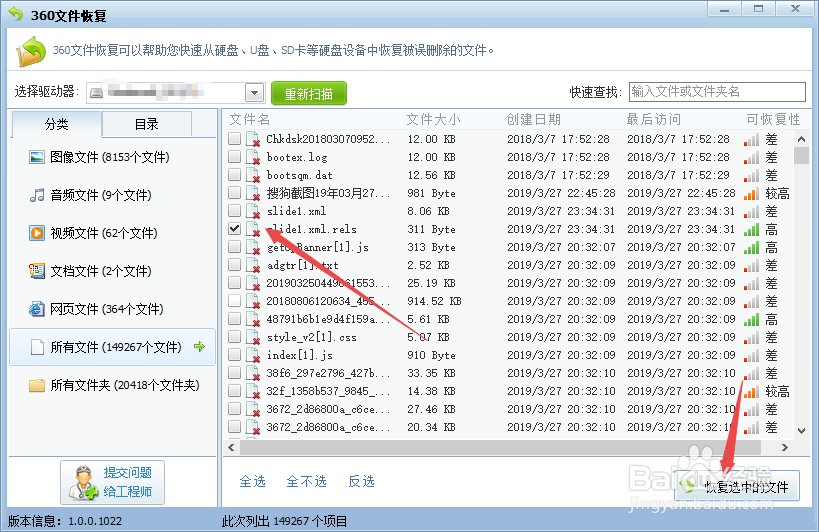Screen dimensions: 819x532
Task: Click the drive icon in the drive selector
Action: [x=96, y=93]
